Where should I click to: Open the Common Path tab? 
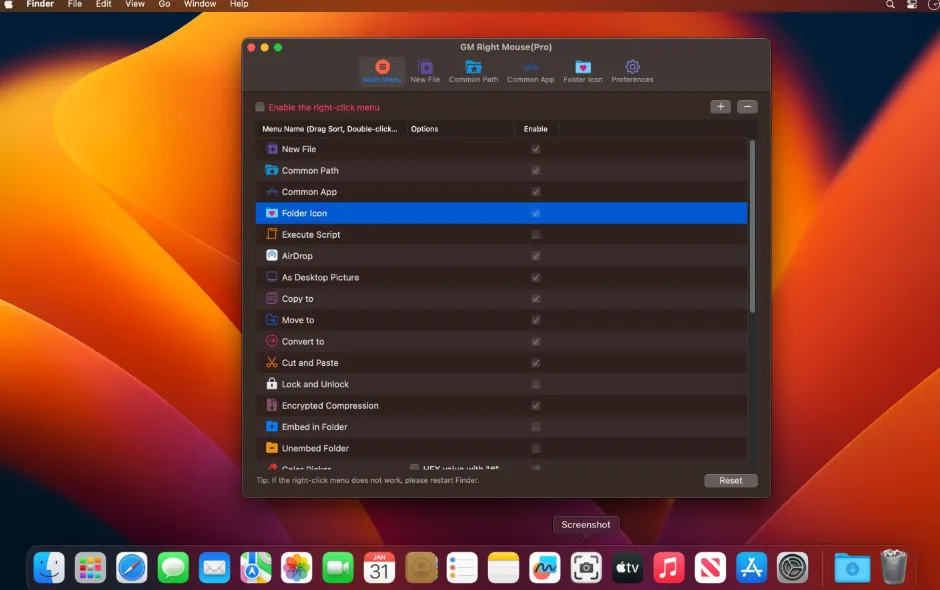473,71
